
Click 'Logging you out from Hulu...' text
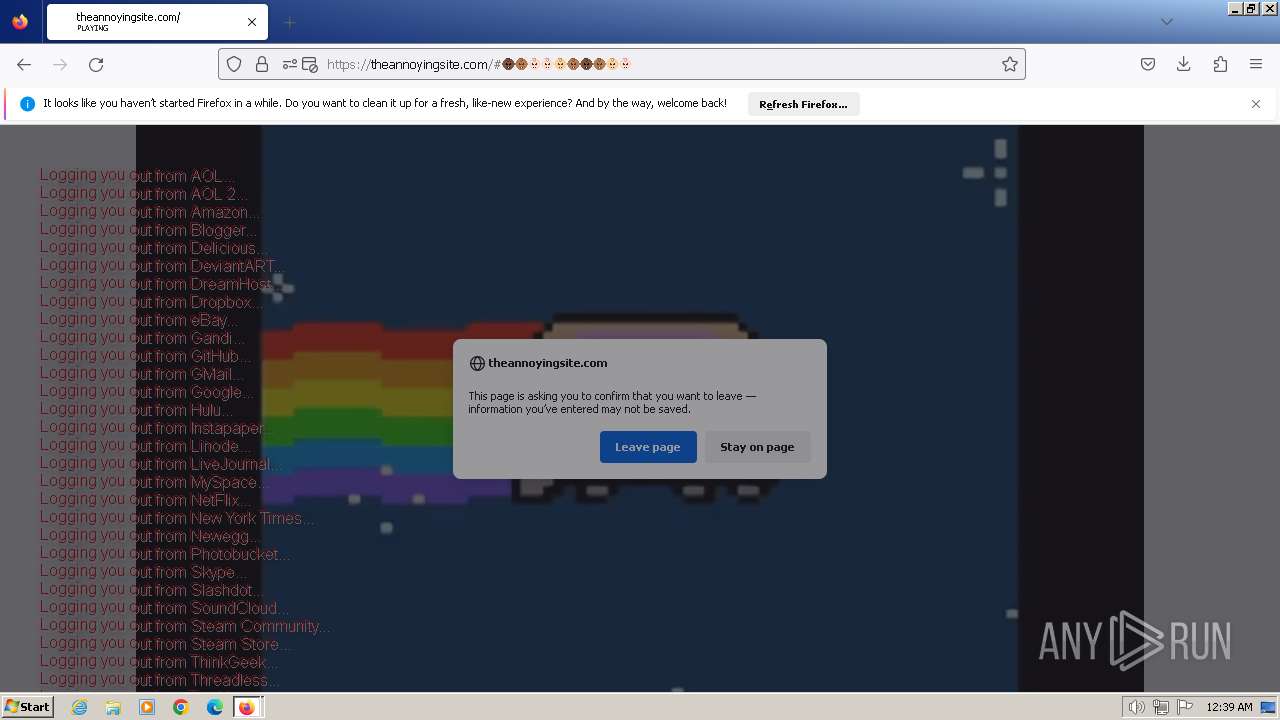point(137,409)
